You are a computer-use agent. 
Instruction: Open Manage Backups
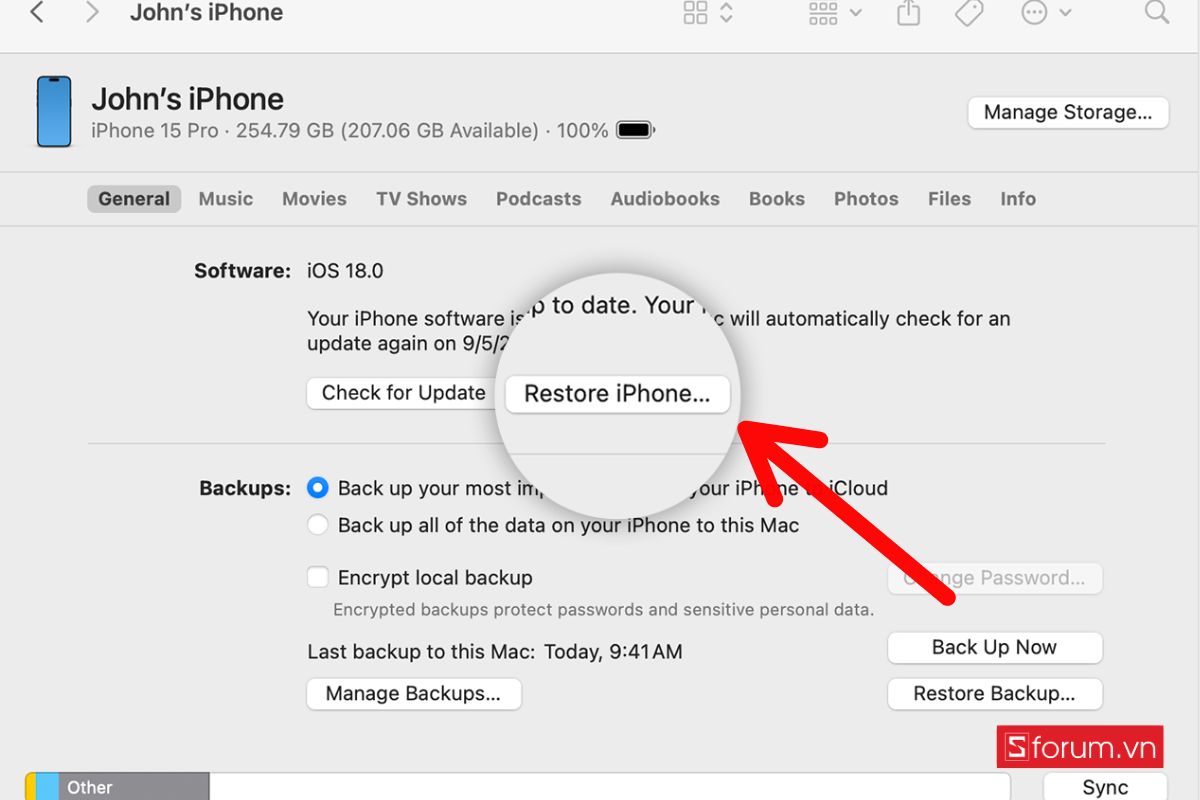click(x=414, y=694)
